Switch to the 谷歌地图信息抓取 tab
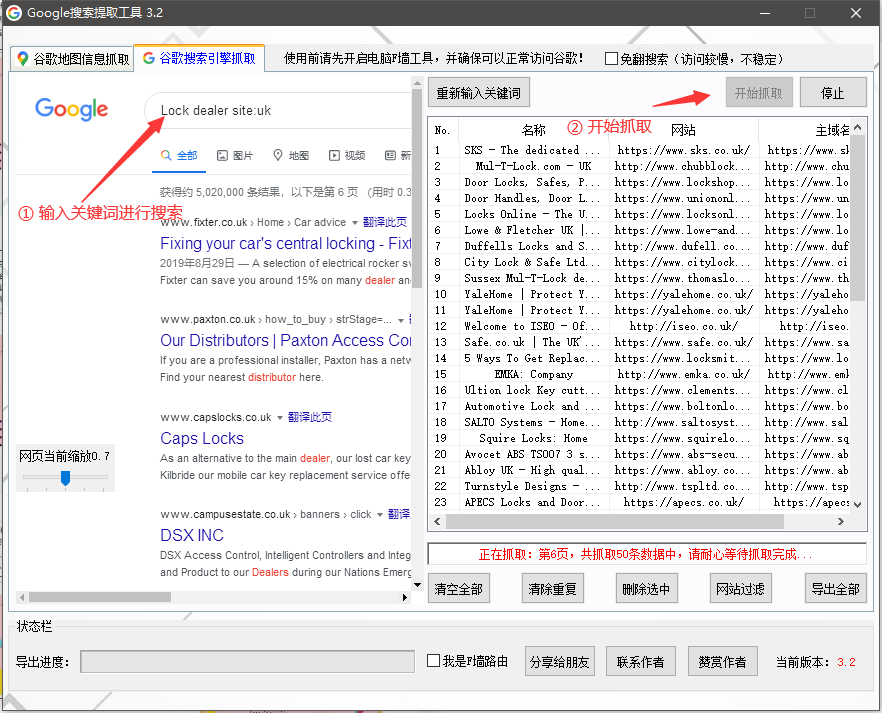The width and height of the screenshot is (882, 713). [73, 58]
